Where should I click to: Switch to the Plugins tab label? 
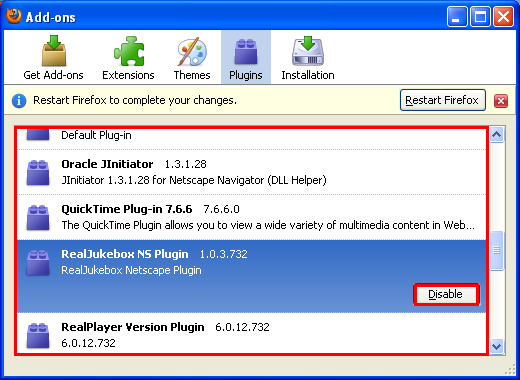coord(246,75)
